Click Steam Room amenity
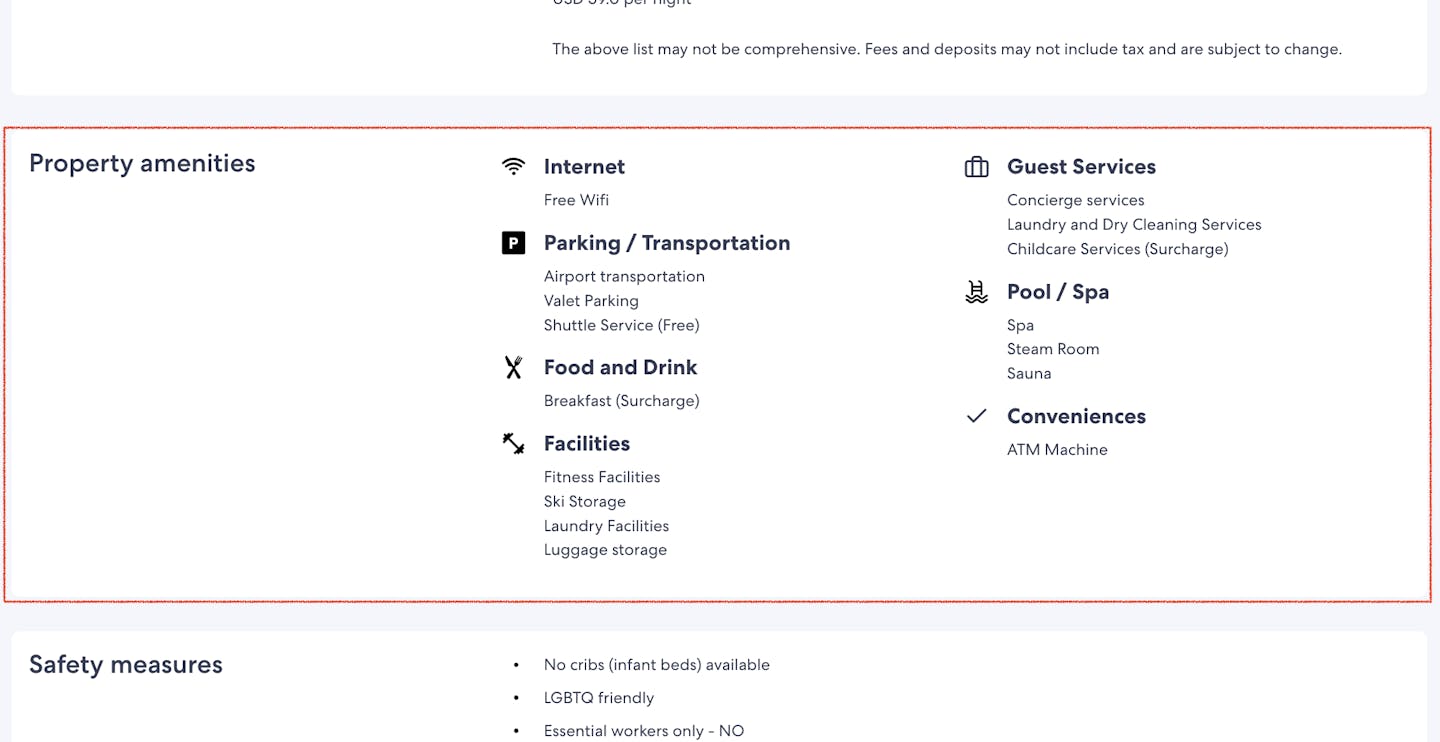Image resolution: width=1440 pixels, height=742 pixels. pos(1053,349)
